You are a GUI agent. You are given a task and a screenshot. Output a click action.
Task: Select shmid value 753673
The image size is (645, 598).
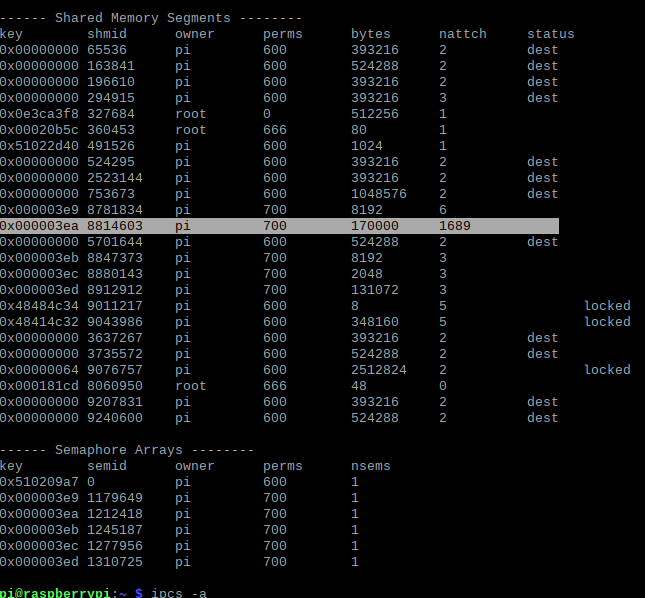coord(111,194)
